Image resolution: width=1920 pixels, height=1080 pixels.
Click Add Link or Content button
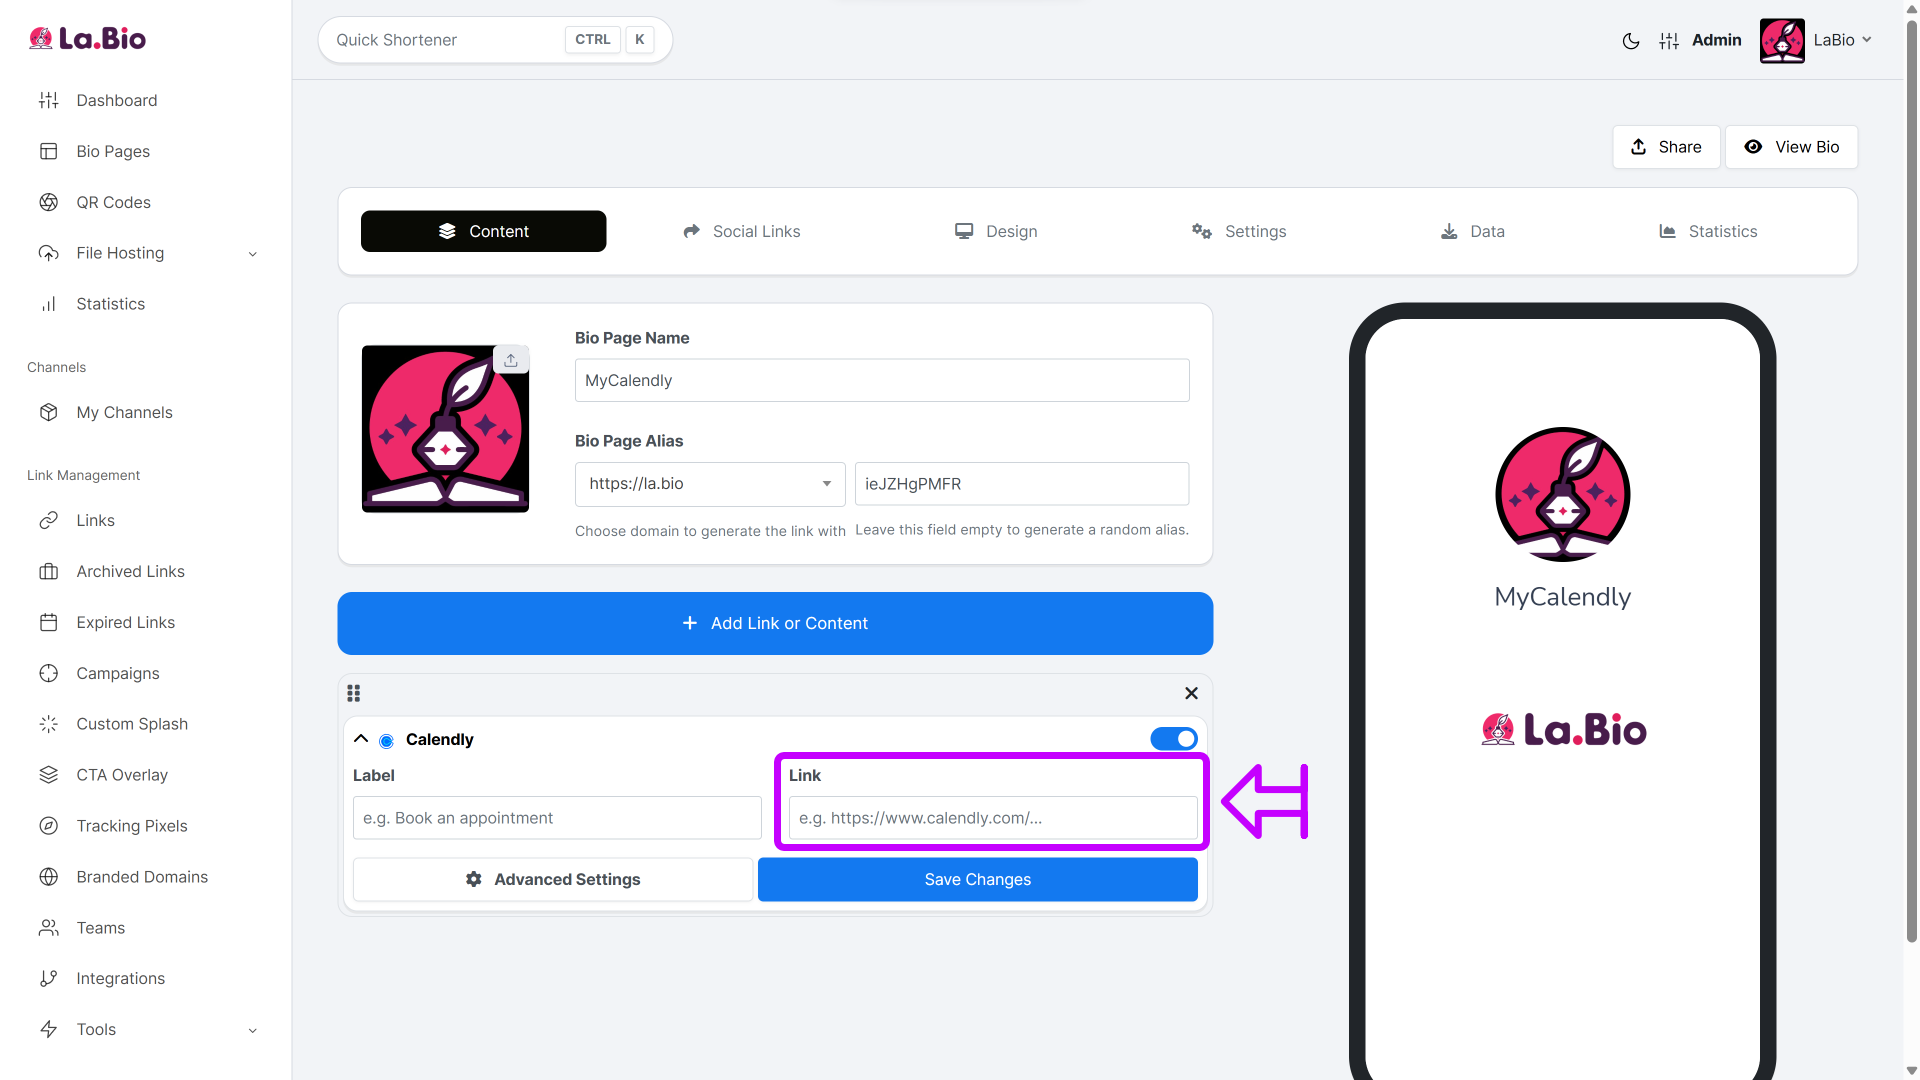tap(775, 623)
